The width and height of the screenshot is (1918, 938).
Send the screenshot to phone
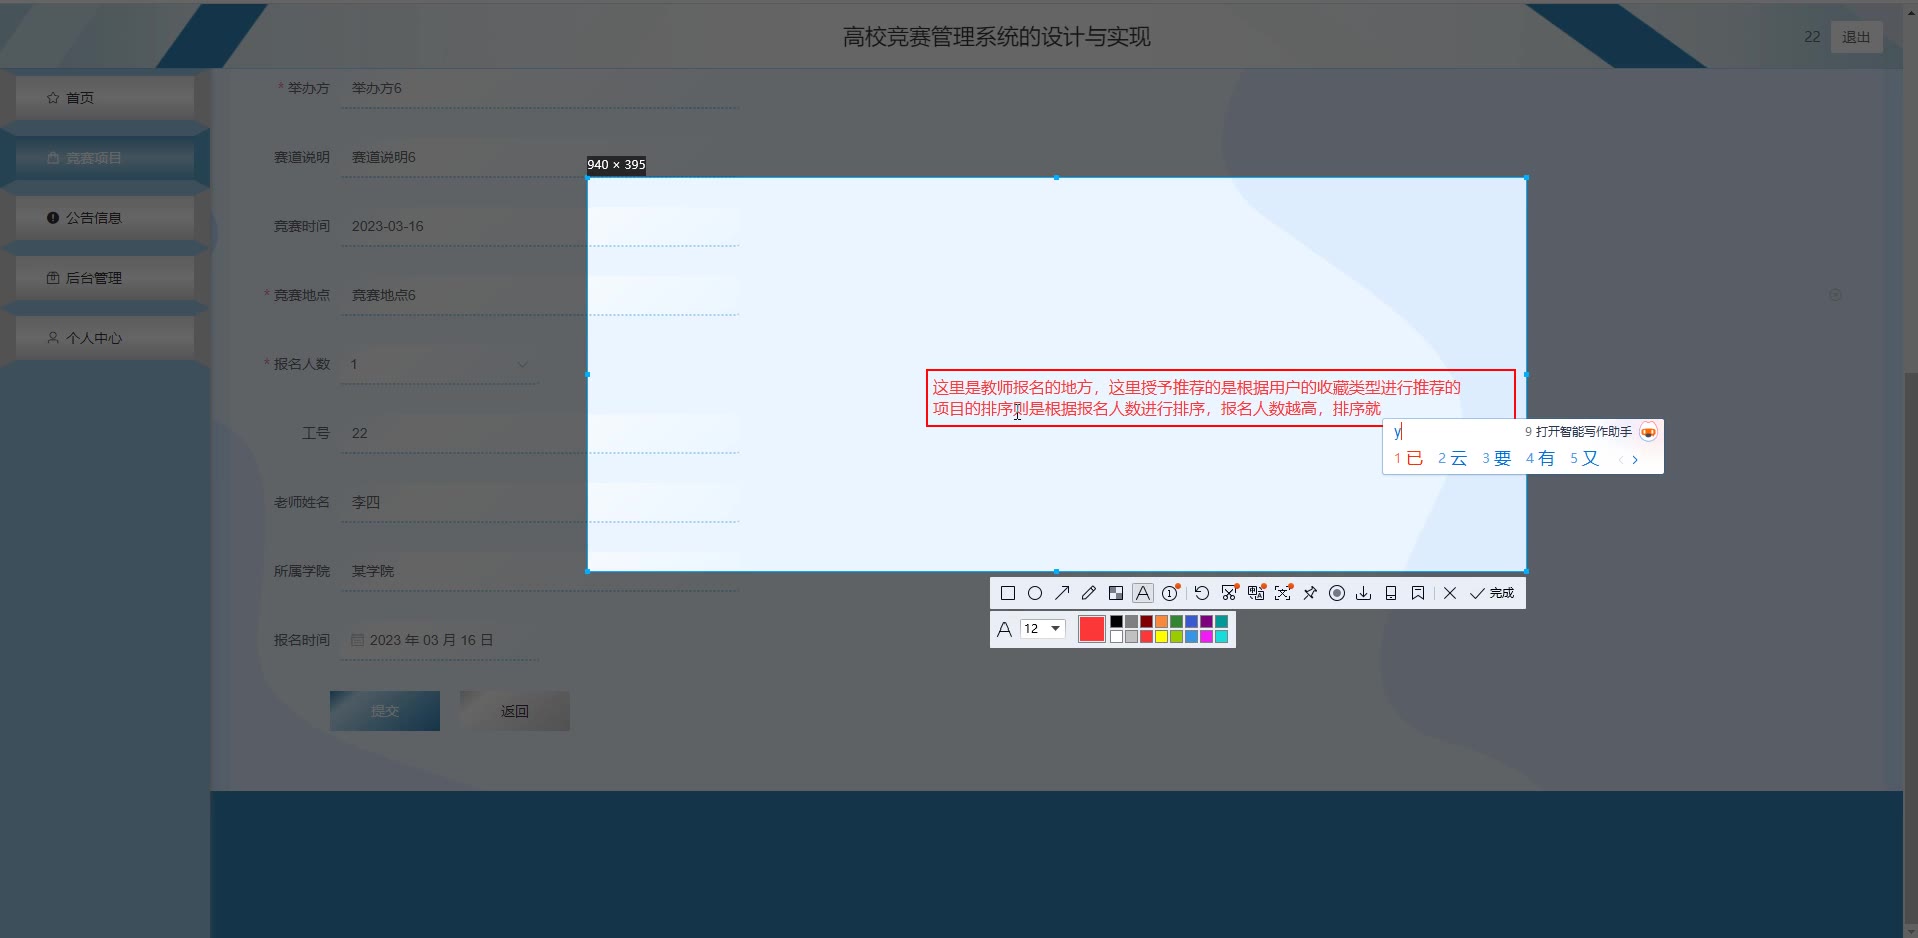click(x=1391, y=593)
